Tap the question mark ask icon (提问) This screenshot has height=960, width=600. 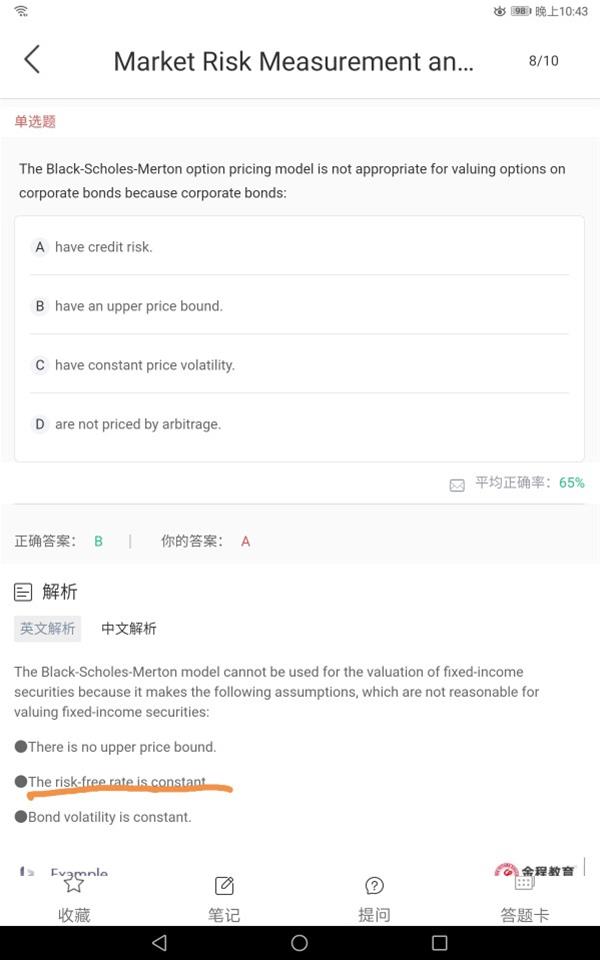tap(374, 885)
